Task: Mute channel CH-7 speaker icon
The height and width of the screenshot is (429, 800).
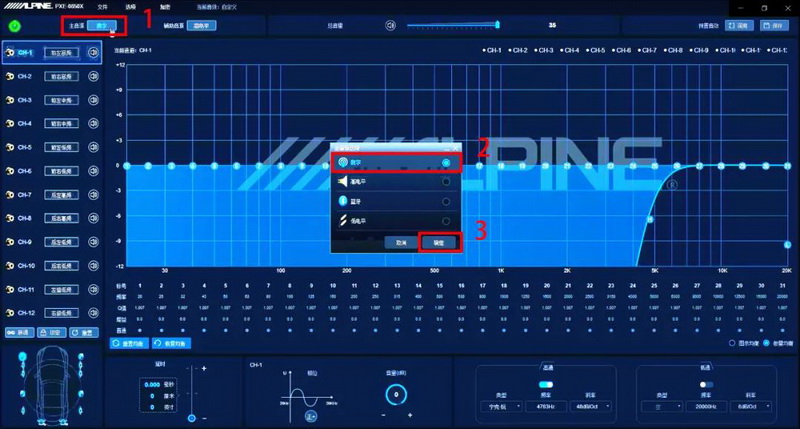Action: click(x=93, y=194)
